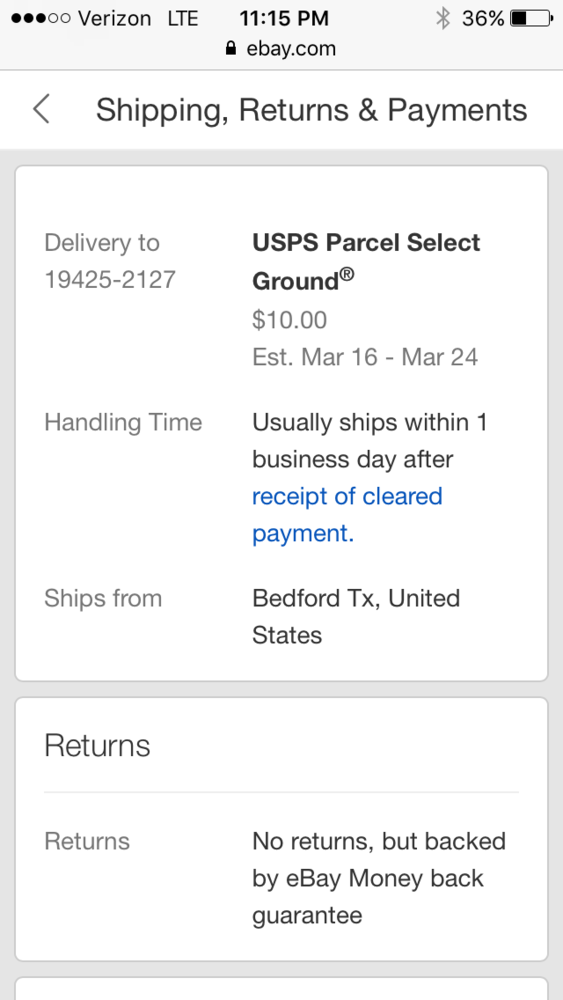The width and height of the screenshot is (563, 1000).
Task: Tap the lock icon beside ebay.com
Action: tap(231, 48)
